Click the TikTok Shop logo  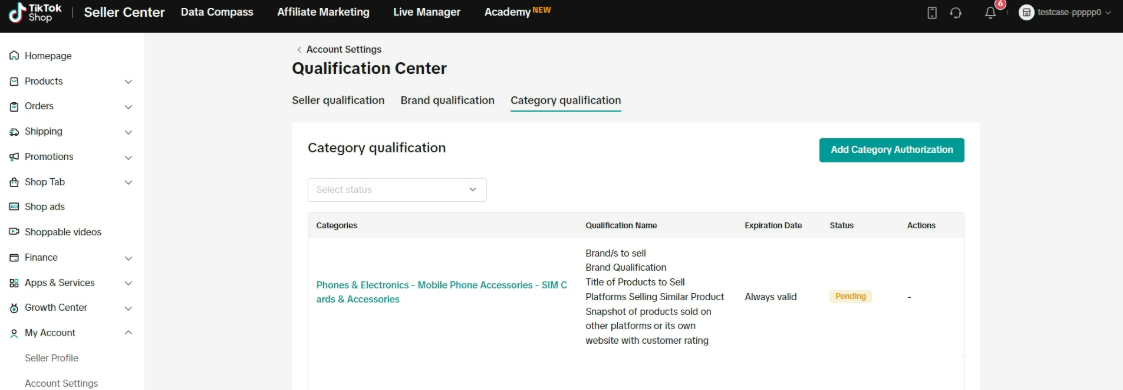tap(35, 12)
